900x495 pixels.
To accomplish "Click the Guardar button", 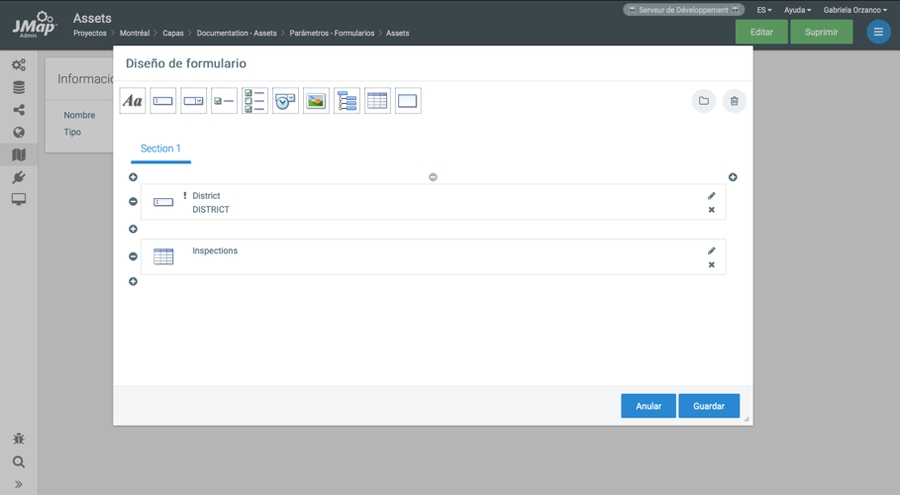I will [x=709, y=406].
